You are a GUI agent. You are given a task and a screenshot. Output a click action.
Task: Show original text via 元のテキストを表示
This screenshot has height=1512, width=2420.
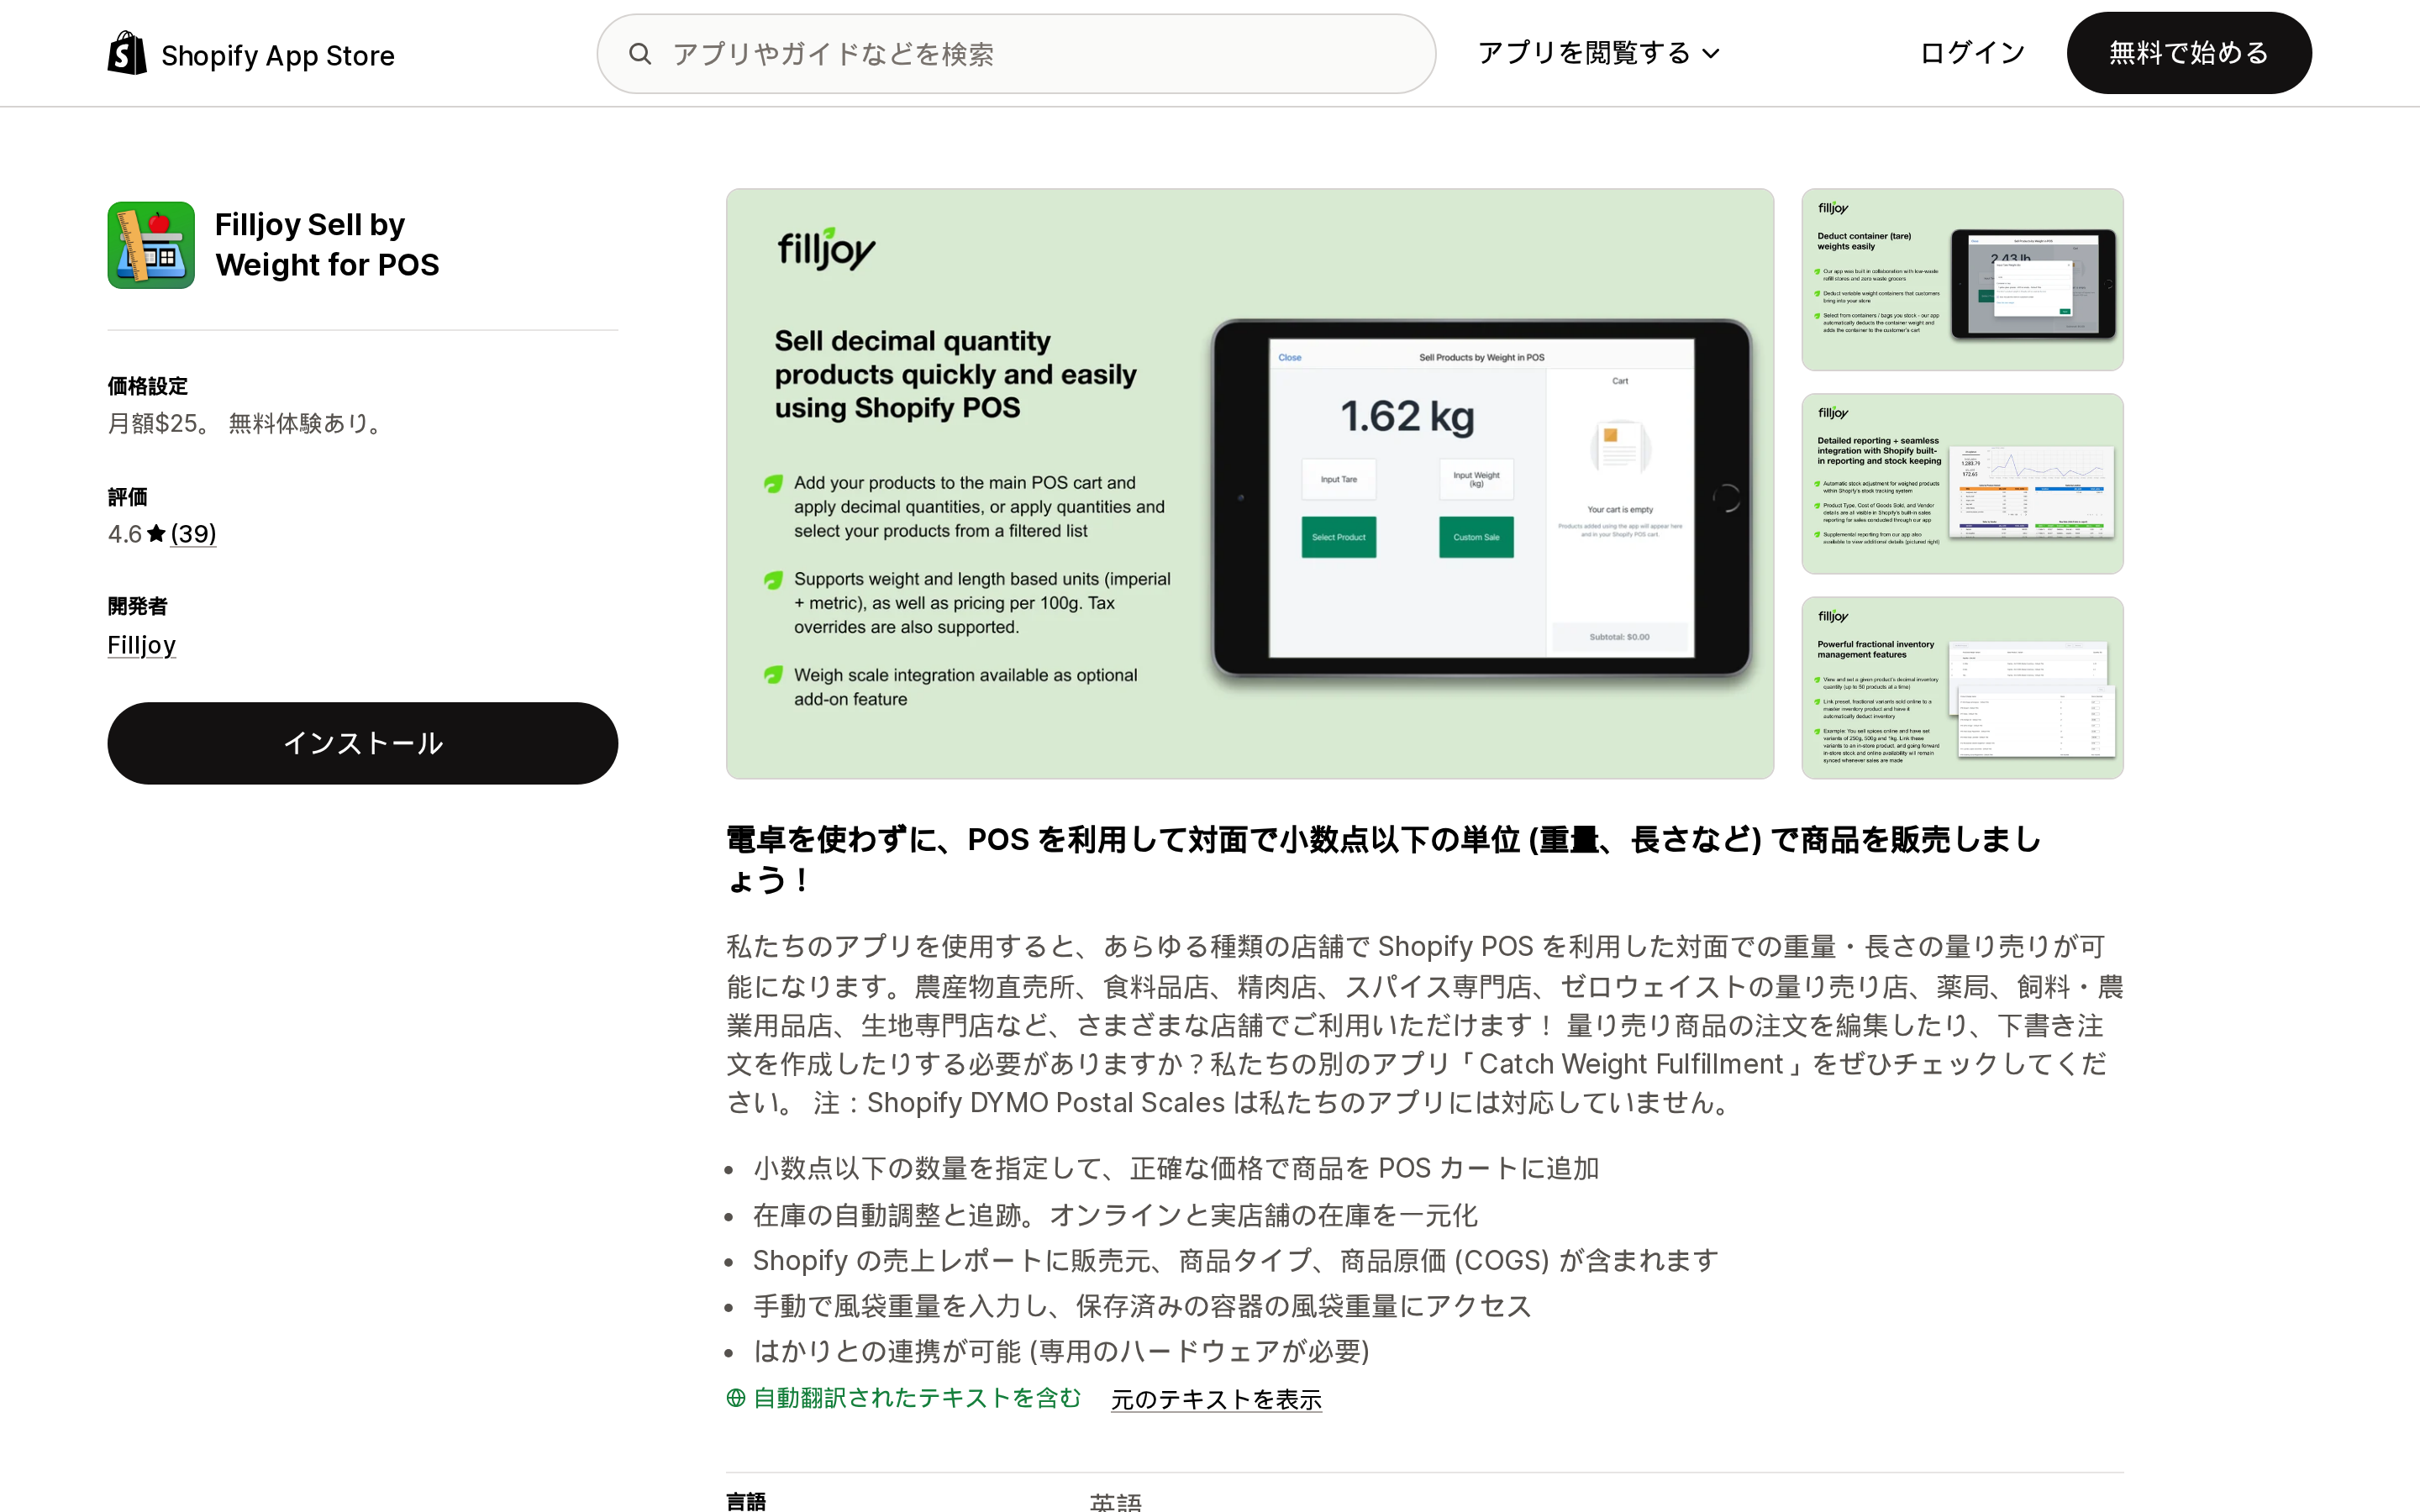tap(1216, 1399)
